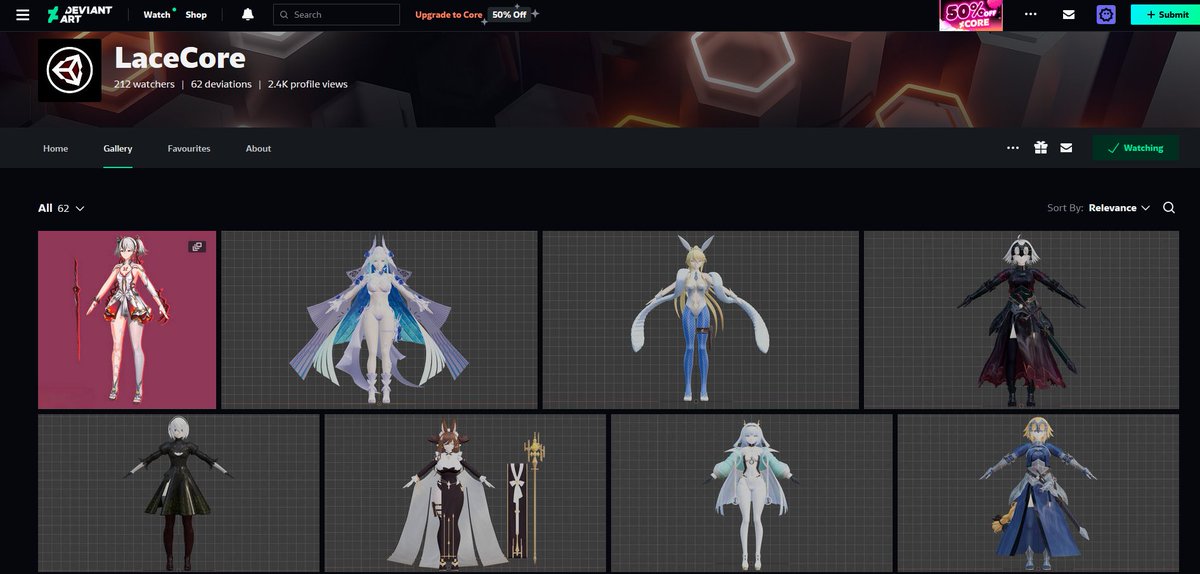Viewport: 1200px width, 574px height.
Task: Select the Gallery tab
Action: click(117, 148)
